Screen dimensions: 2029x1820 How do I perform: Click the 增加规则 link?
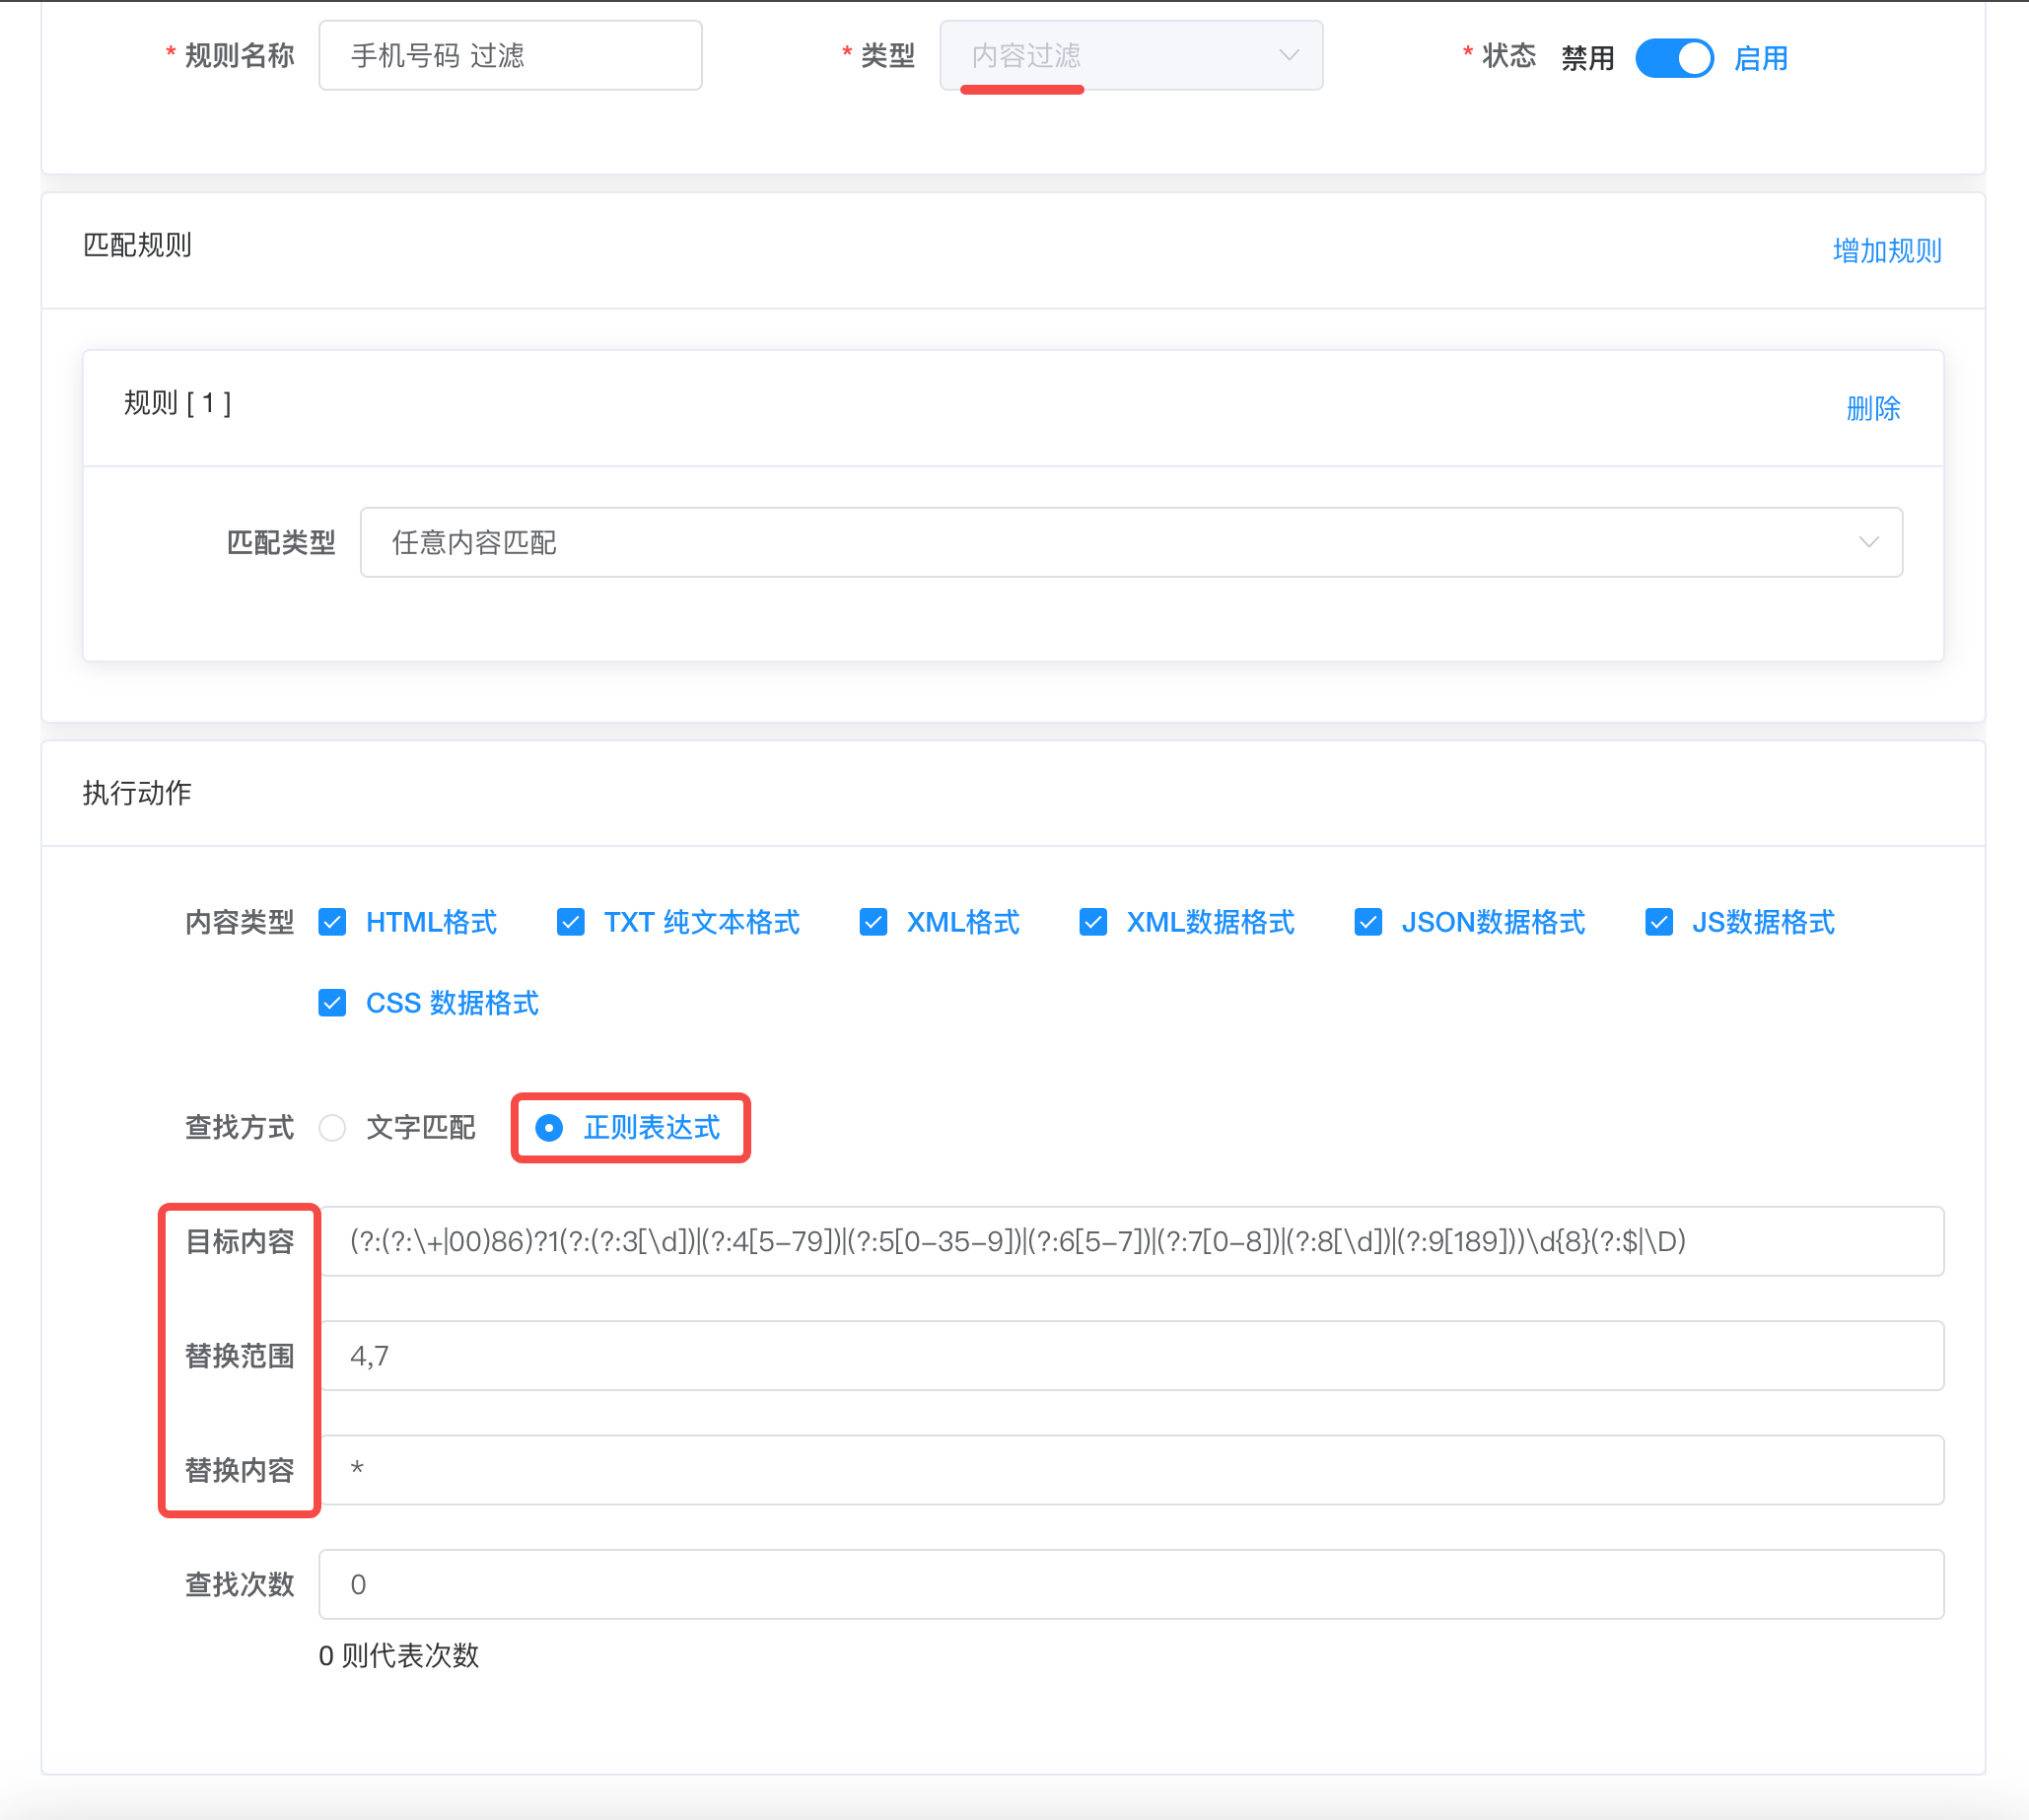click(x=1887, y=250)
